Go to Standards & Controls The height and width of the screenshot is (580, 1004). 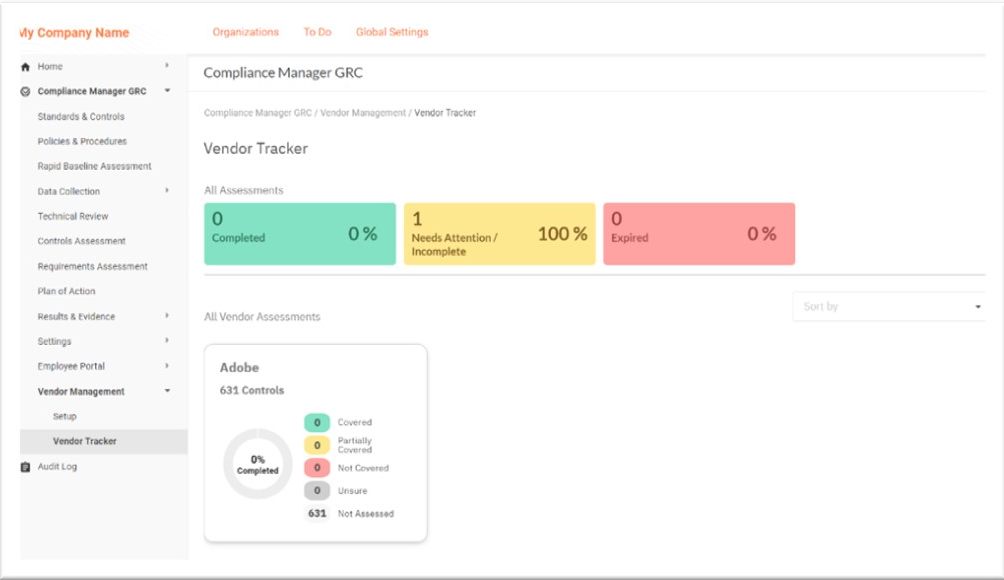pos(82,116)
